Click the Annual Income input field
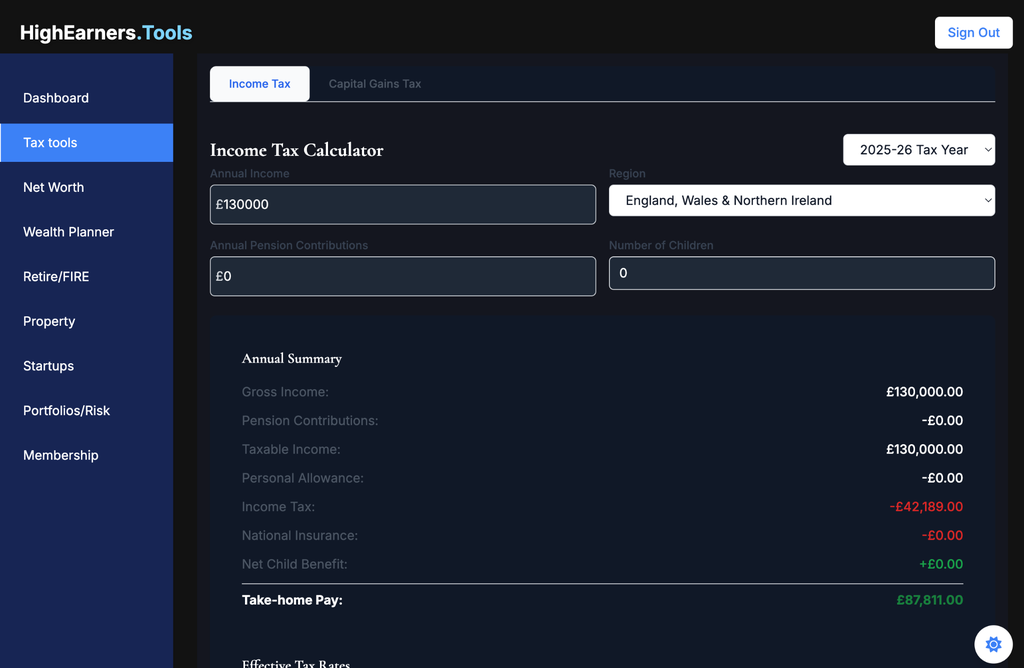This screenshot has width=1024, height=668. click(x=402, y=205)
